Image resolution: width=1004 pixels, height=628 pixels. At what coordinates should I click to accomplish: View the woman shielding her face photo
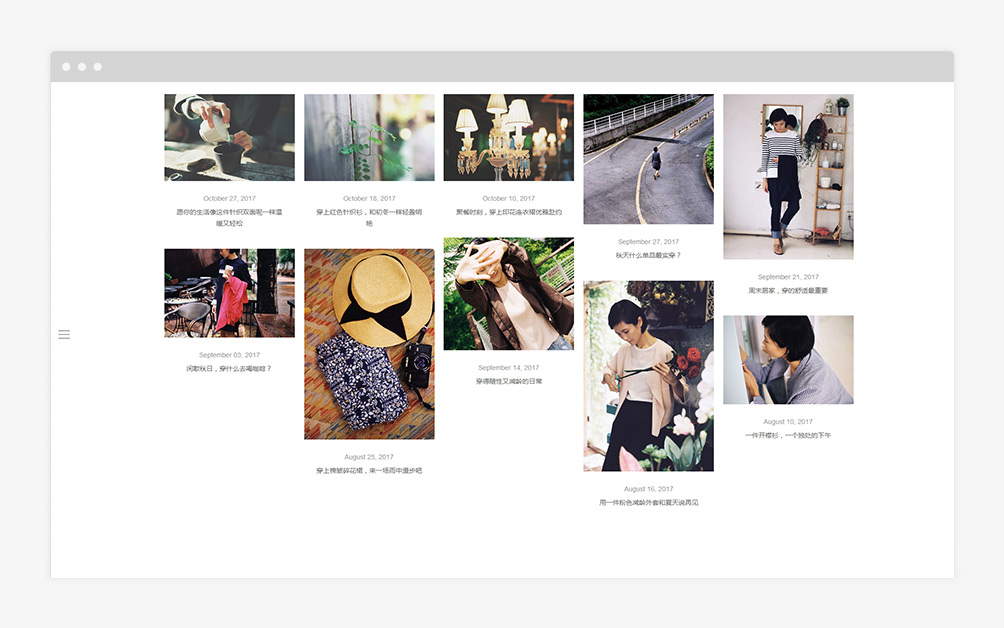pos(508,293)
